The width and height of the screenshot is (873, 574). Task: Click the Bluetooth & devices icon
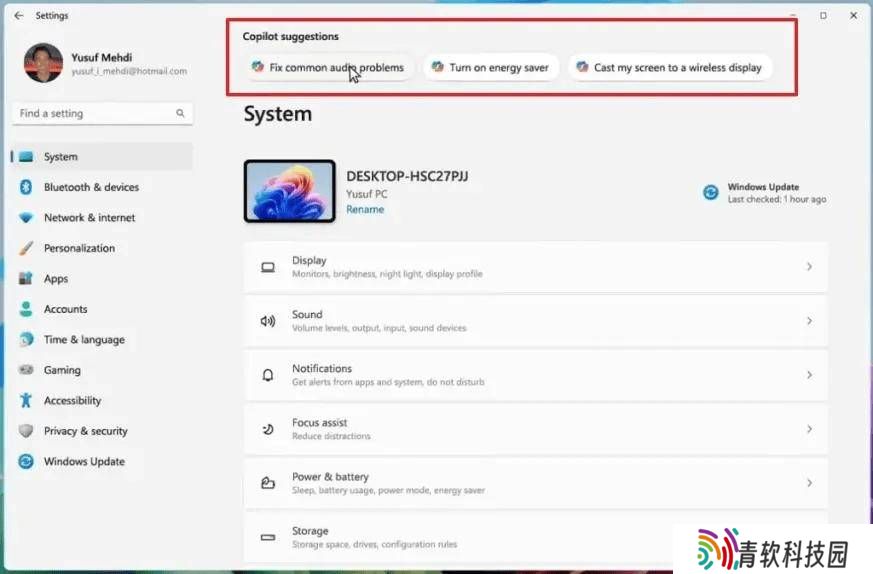click(26, 187)
